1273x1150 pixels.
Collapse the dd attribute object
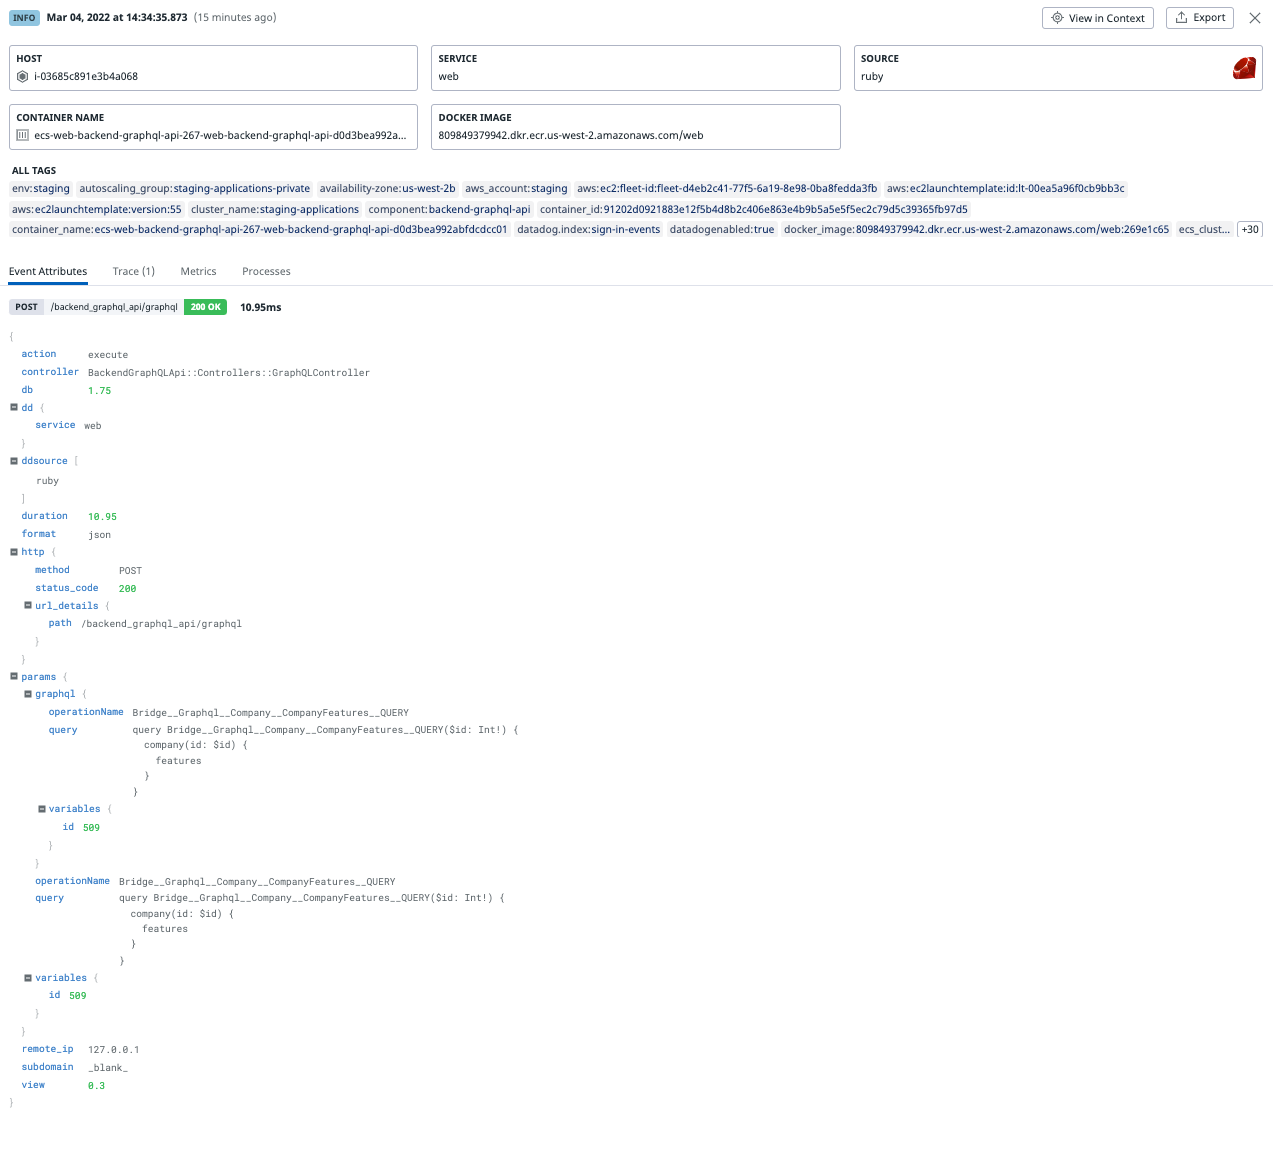coord(12,407)
